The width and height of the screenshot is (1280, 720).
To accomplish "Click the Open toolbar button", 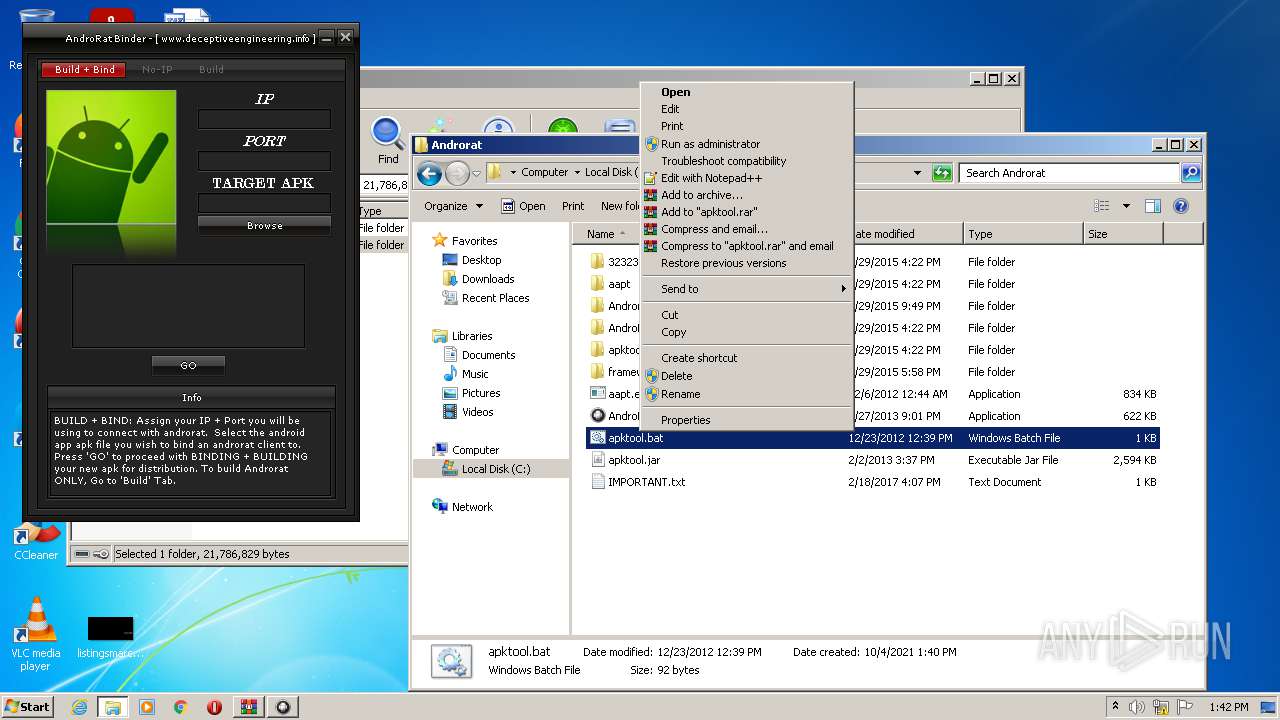I will (x=523, y=206).
